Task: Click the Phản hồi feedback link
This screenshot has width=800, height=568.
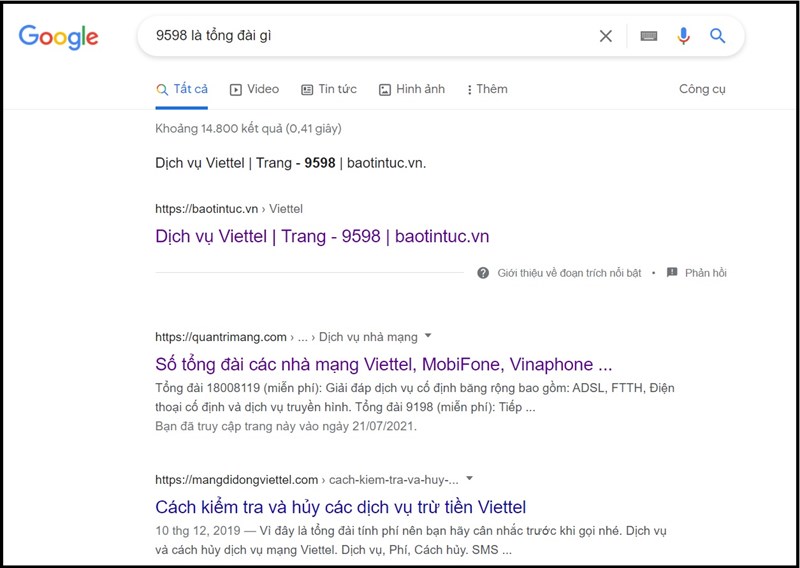Action: coord(706,273)
